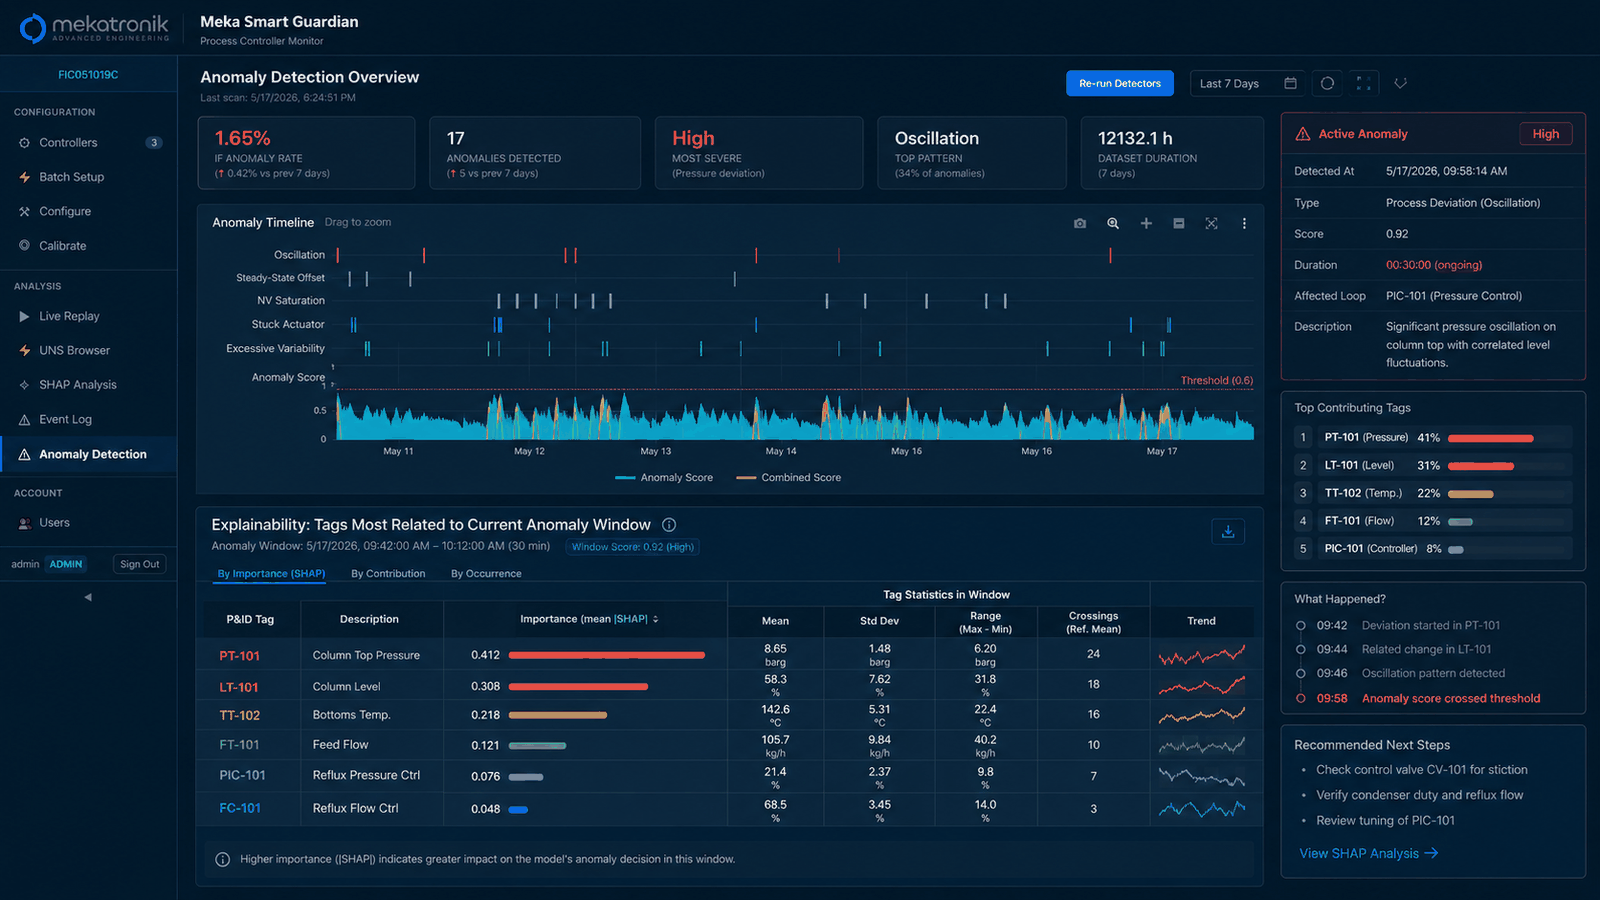The width and height of the screenshot is (1600, 900).
Task: Click Crossings (Ref. Mean) column header
Action: (1093, 622)
